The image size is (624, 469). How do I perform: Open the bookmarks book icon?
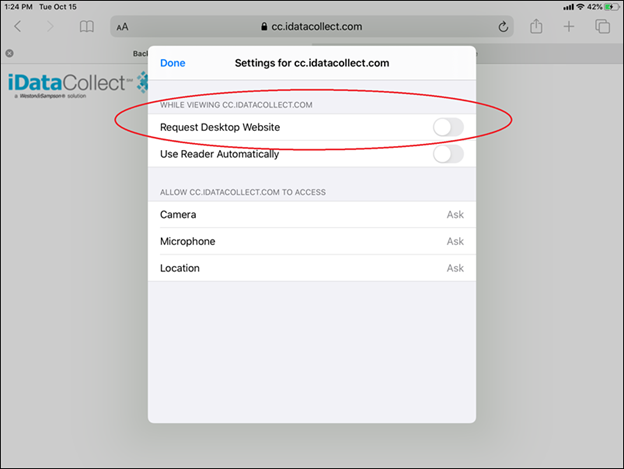click(x=87, y=27)
